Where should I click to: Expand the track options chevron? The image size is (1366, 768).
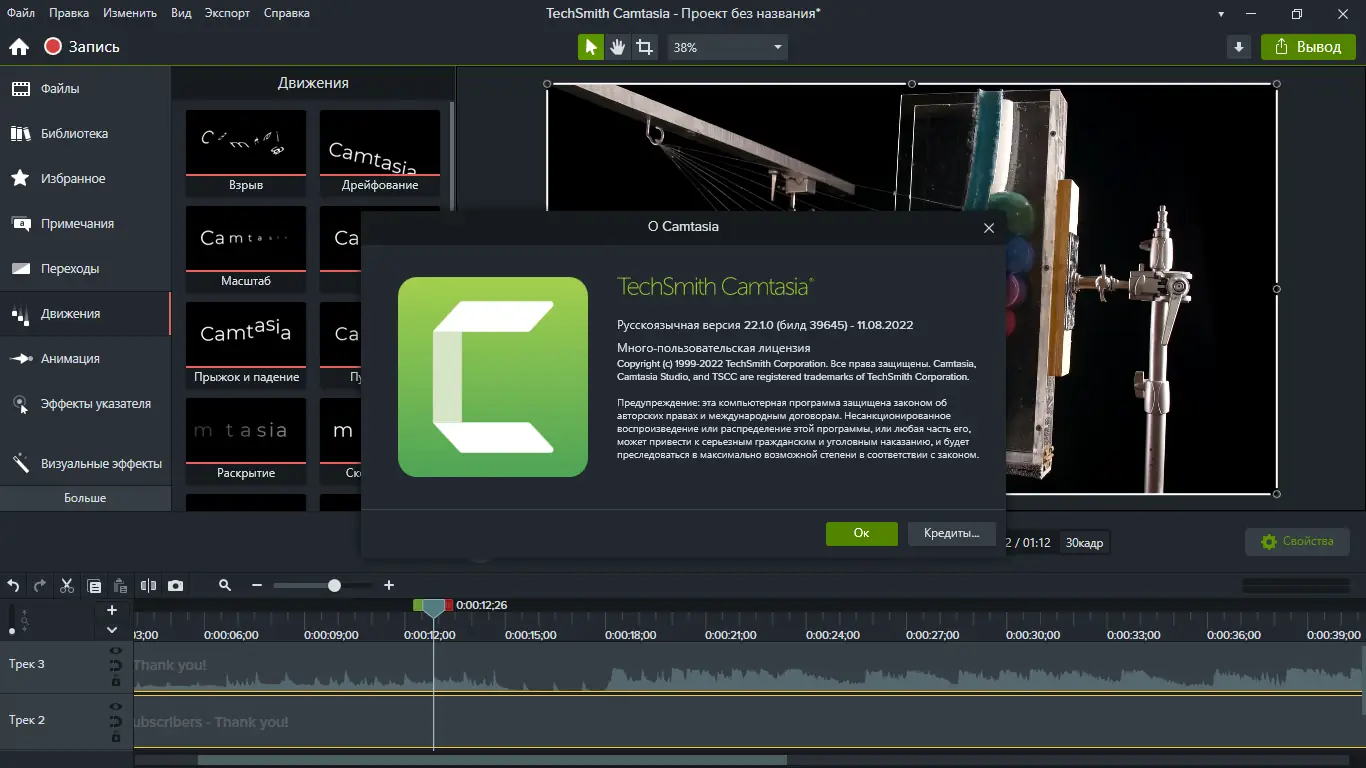[112, 630]
